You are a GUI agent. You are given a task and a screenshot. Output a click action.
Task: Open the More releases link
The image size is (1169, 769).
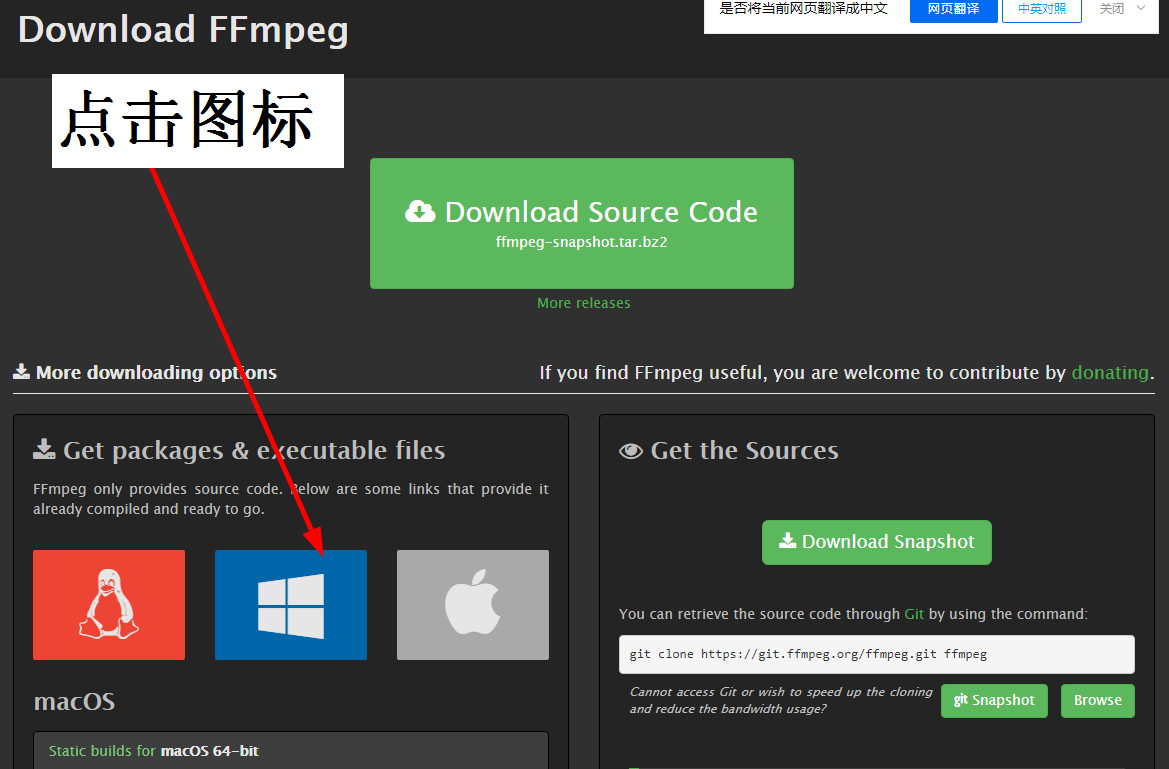click(584, 303)
